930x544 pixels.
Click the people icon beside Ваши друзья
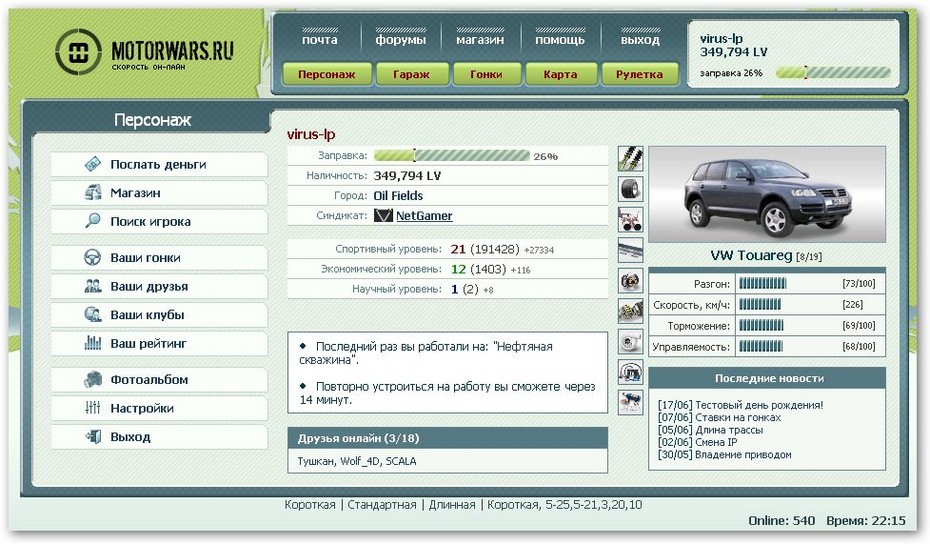click(x=93, y=286)
